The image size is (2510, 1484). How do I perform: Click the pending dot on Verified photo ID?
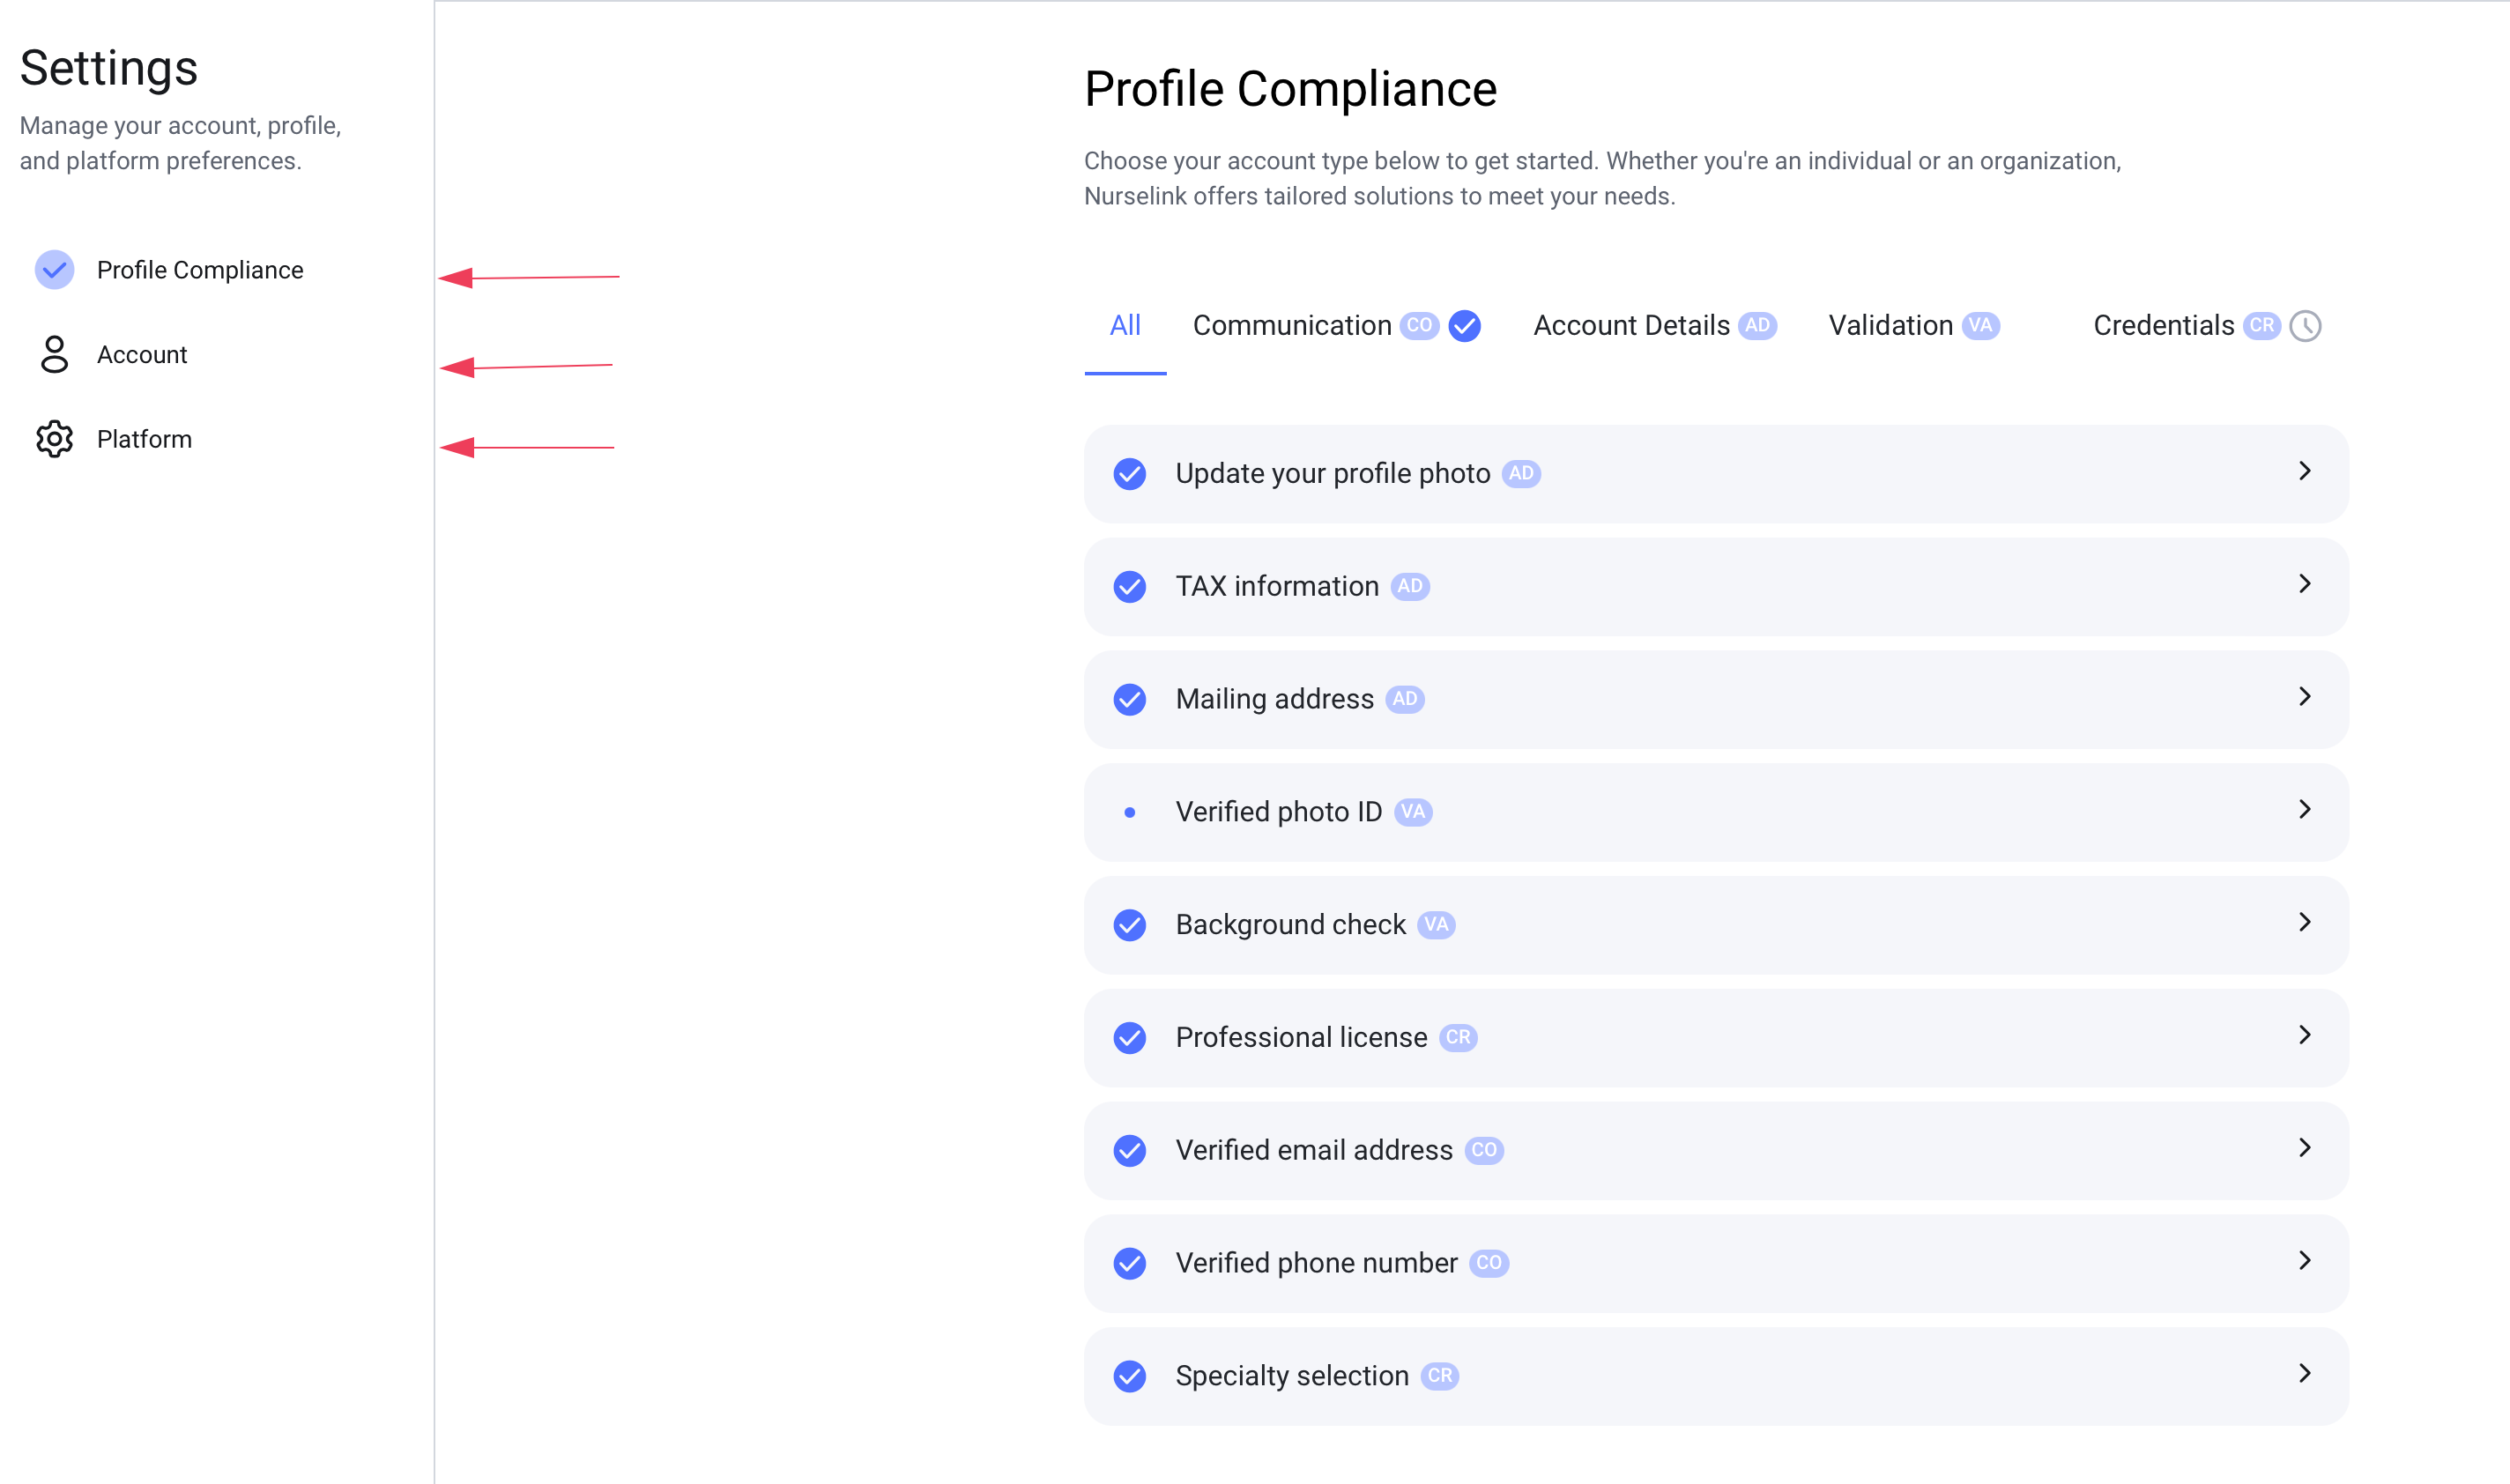1130,813
